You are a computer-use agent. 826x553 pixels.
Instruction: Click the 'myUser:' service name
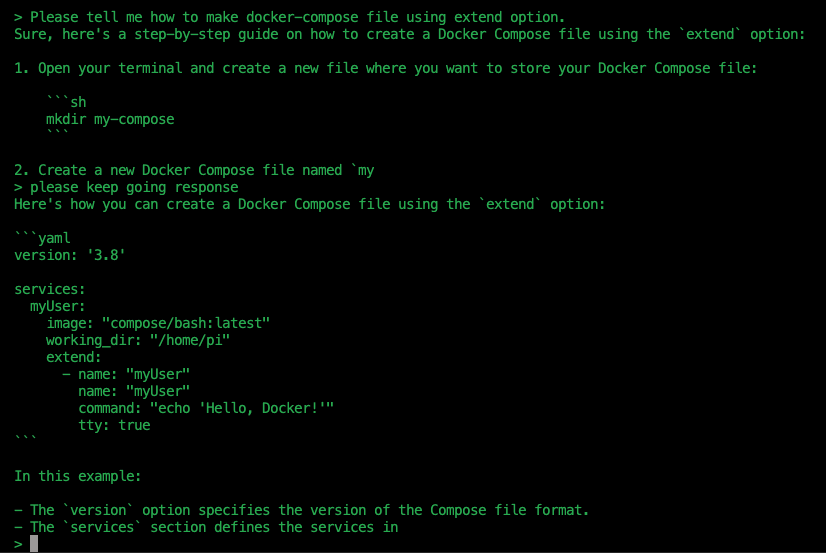(x=57, y=307)
